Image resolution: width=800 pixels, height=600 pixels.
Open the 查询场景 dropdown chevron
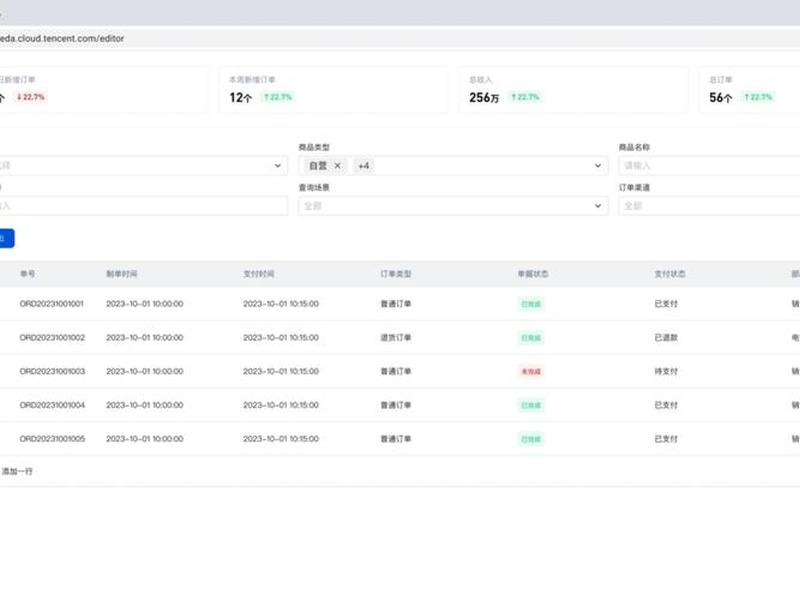[x=597, y=206]
